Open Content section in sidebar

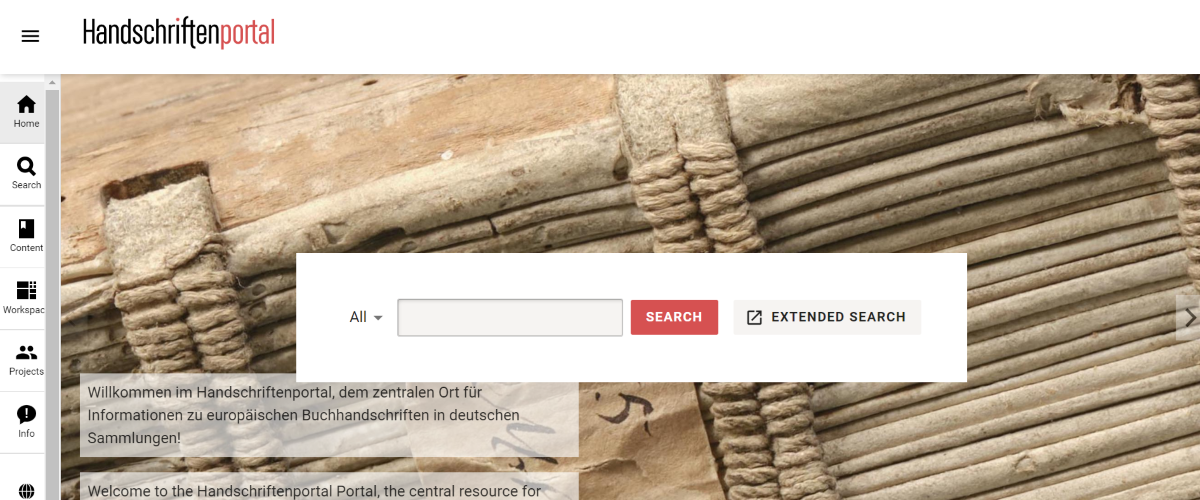coord(26,236)
